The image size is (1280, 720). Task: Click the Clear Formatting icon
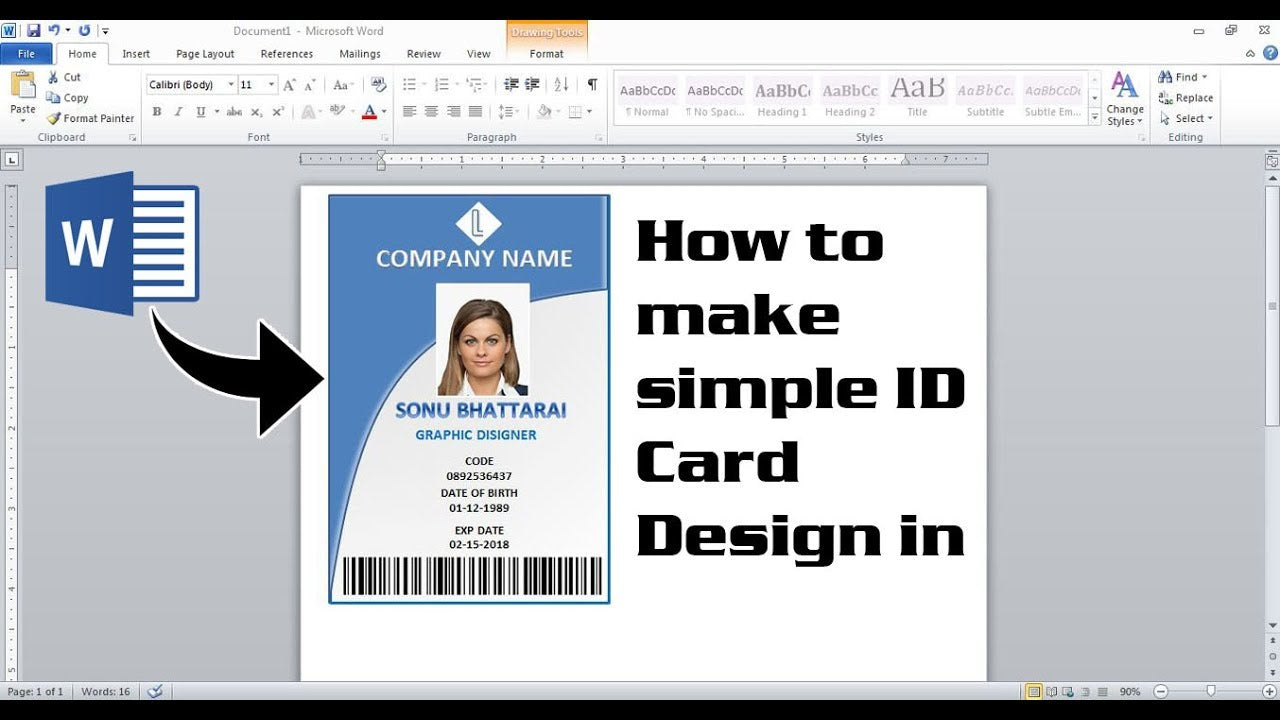378,85
